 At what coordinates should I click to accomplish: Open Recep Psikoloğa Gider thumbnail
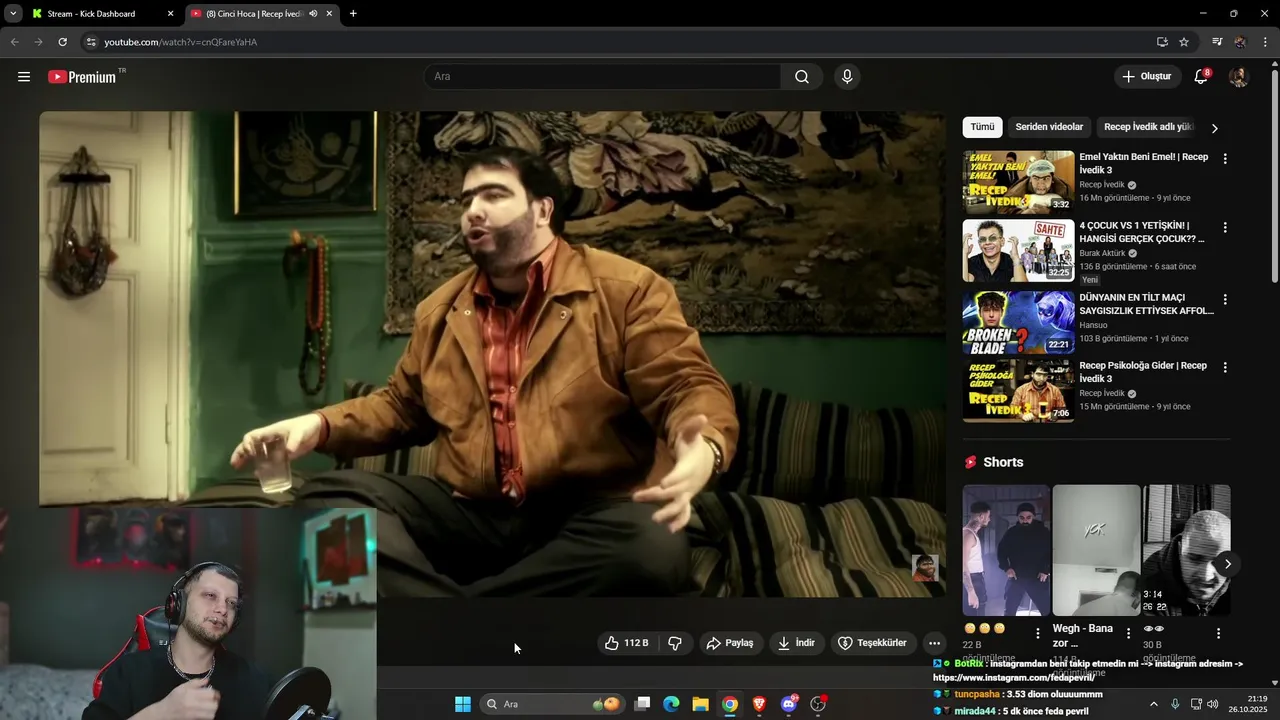(1018, 390)
